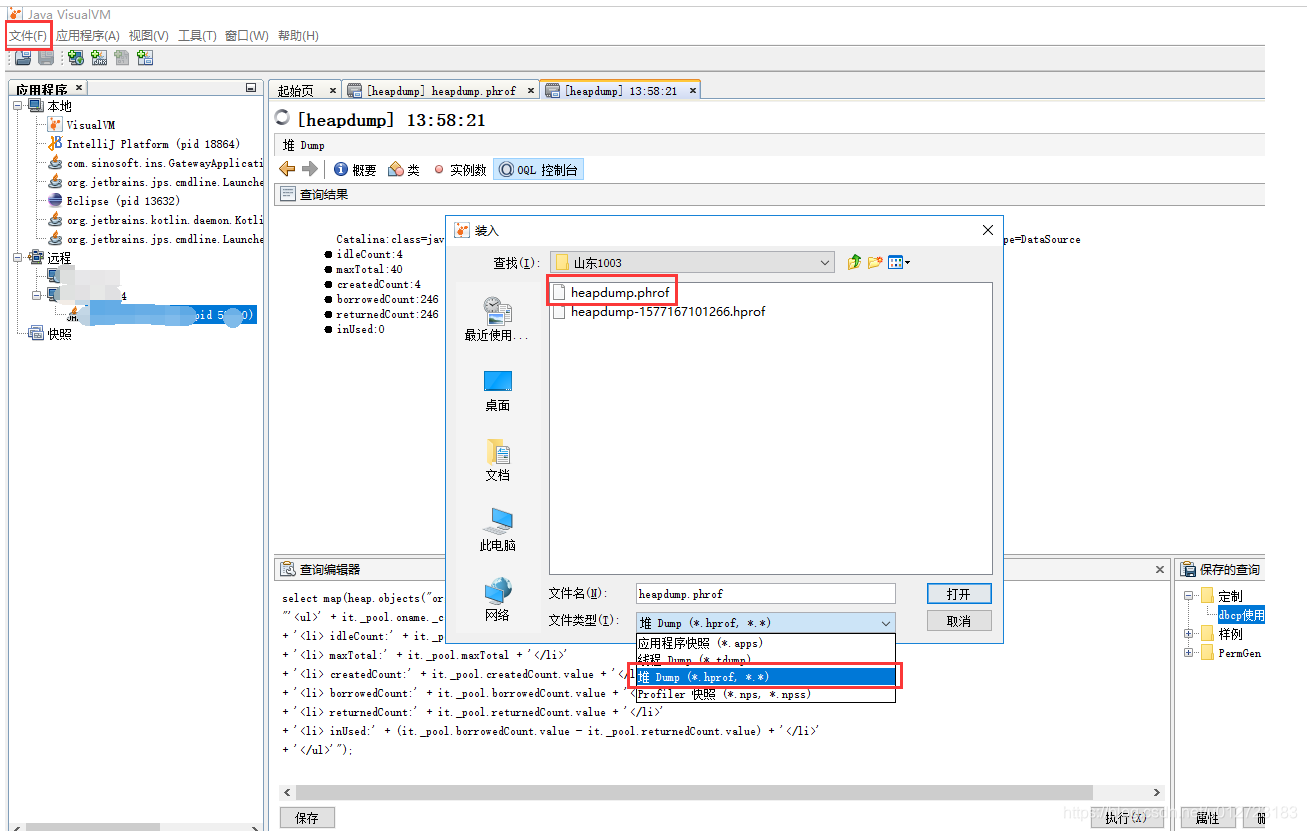Collapse the 本地 tree node
Screen dimensions: 1307x831
pyautogui.click(x=18, y=106)
